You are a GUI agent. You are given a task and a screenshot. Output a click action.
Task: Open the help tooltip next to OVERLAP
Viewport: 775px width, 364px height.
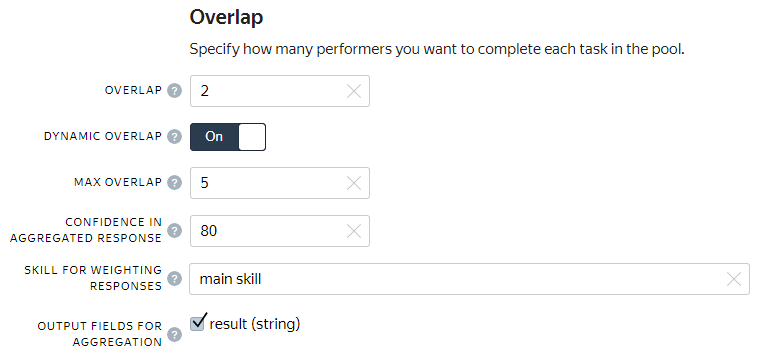pos(174,91)
